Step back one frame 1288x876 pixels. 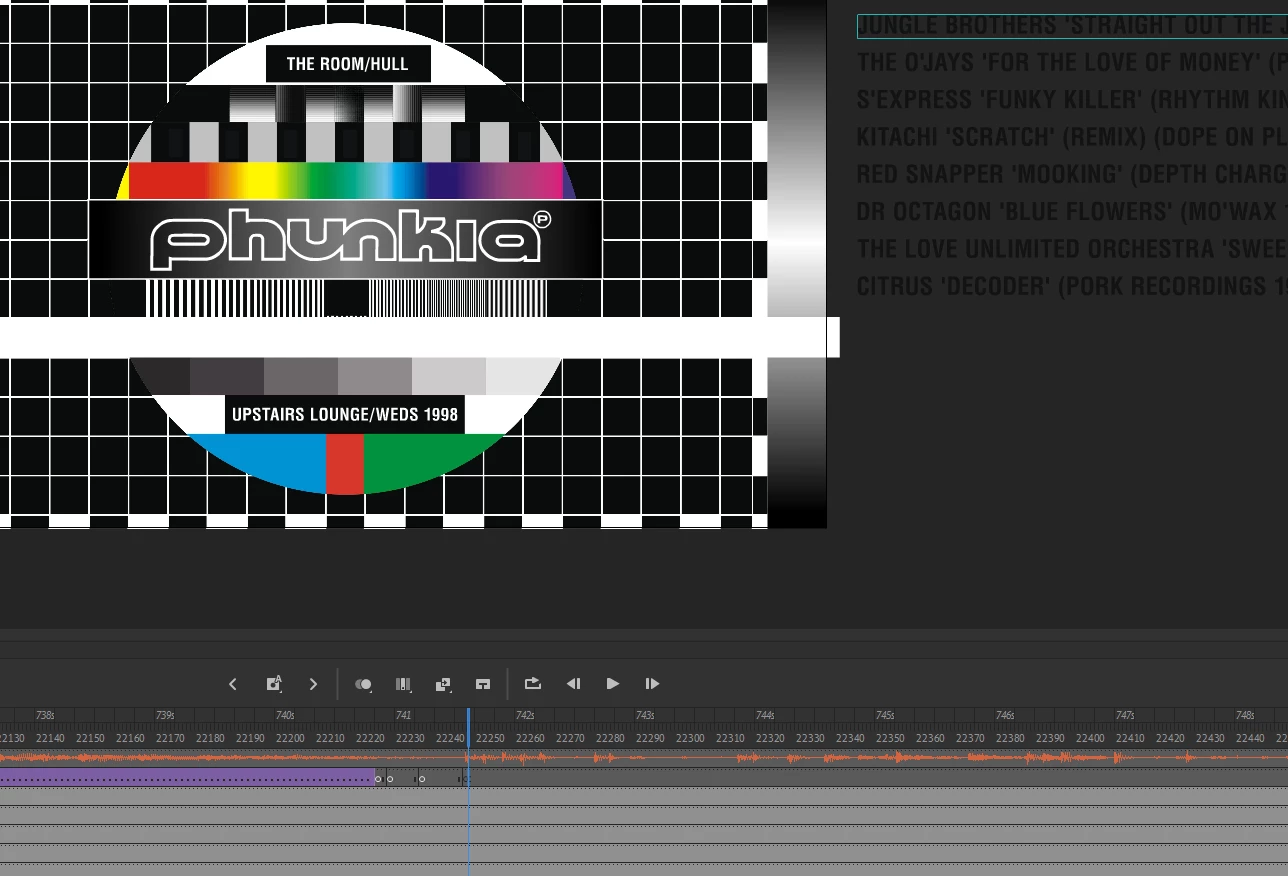tap(573, 684)
